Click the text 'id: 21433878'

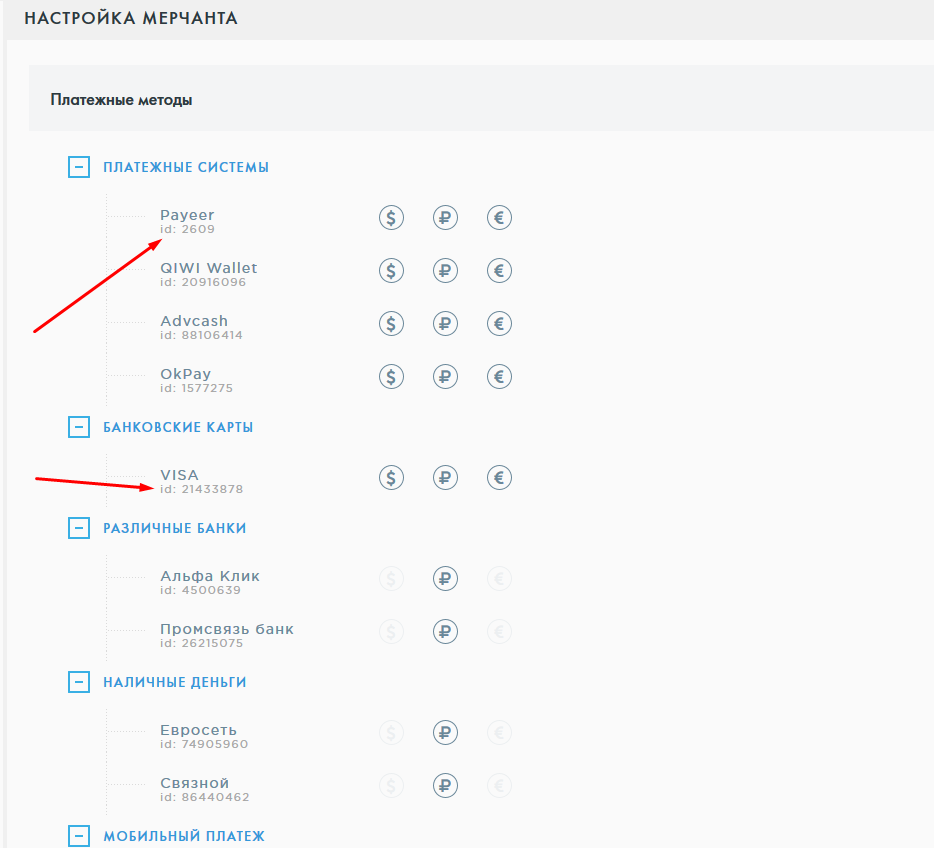[201, 489]
